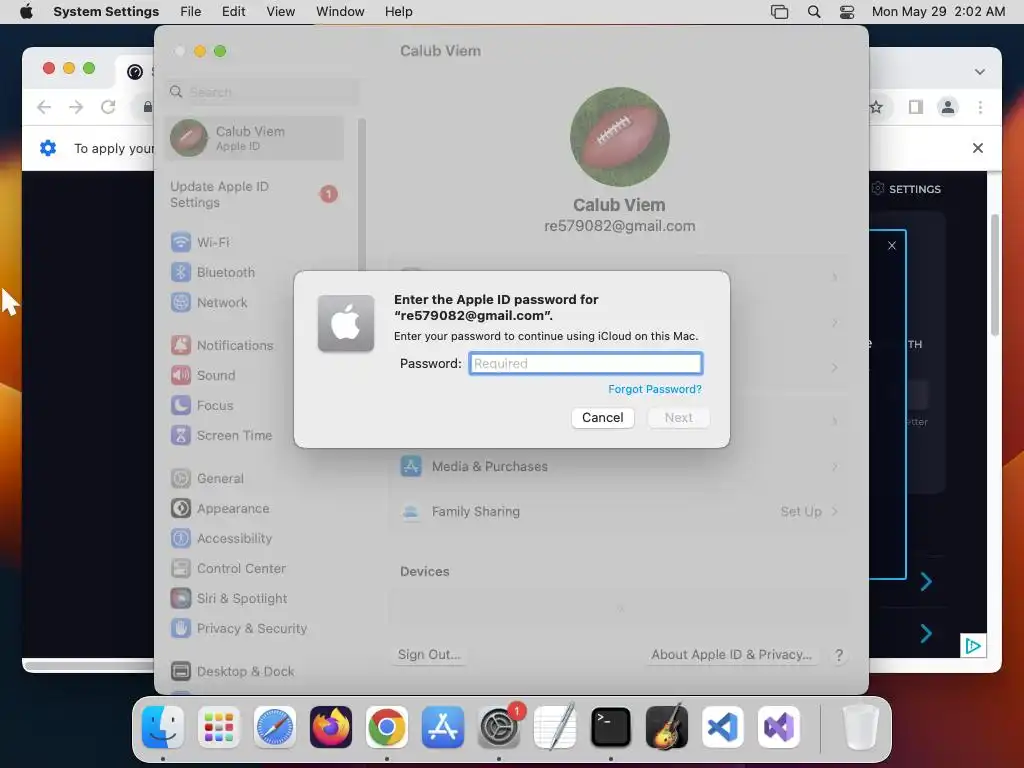Viewport: 1024px width, 768px height.
Task: Click Update Apple ID Settings in the sidebar
Action: 255,195
